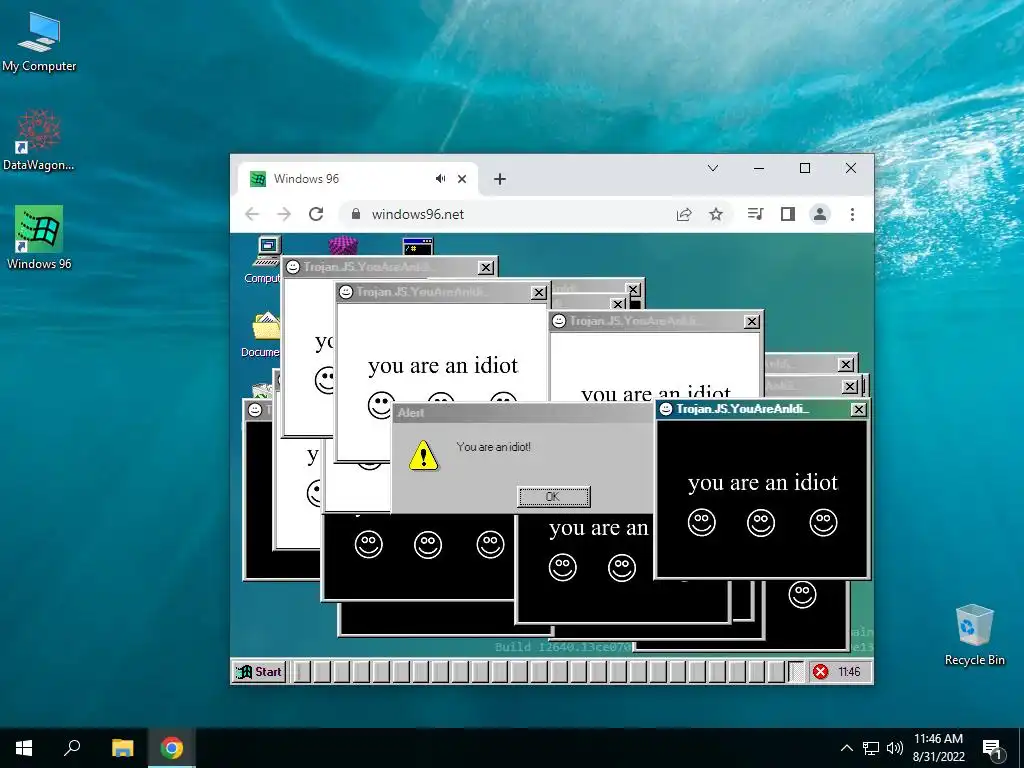Click the 11:46 AM date and time
Screen dimensions: 1024x768
point(938,748)
